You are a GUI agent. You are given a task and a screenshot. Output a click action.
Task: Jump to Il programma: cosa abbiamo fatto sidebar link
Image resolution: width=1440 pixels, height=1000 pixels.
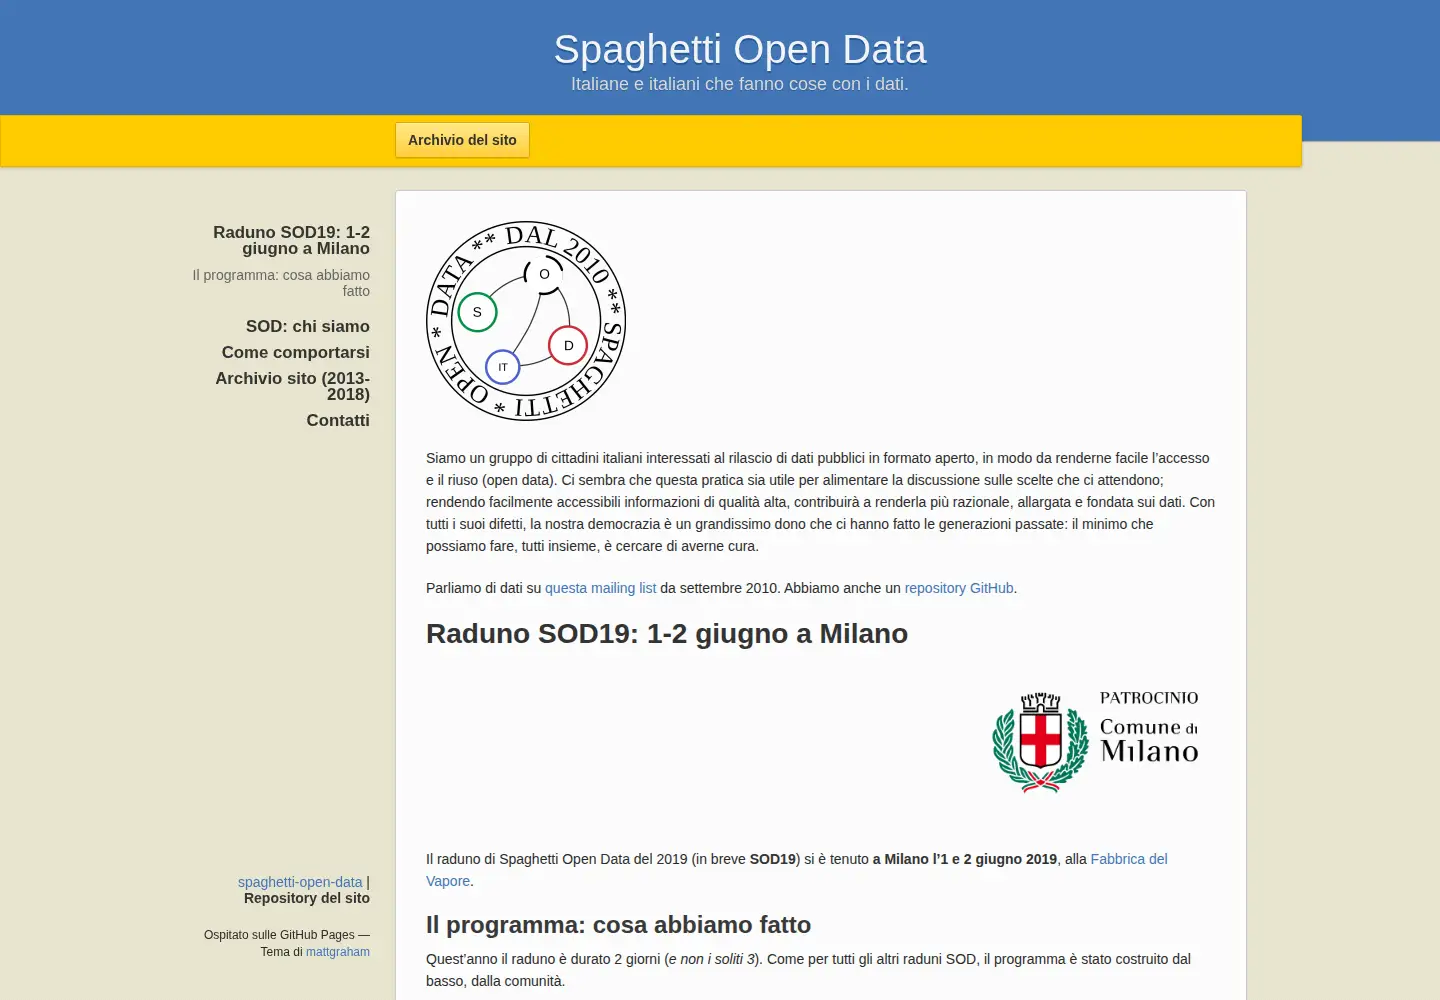(x=281, y=283)
